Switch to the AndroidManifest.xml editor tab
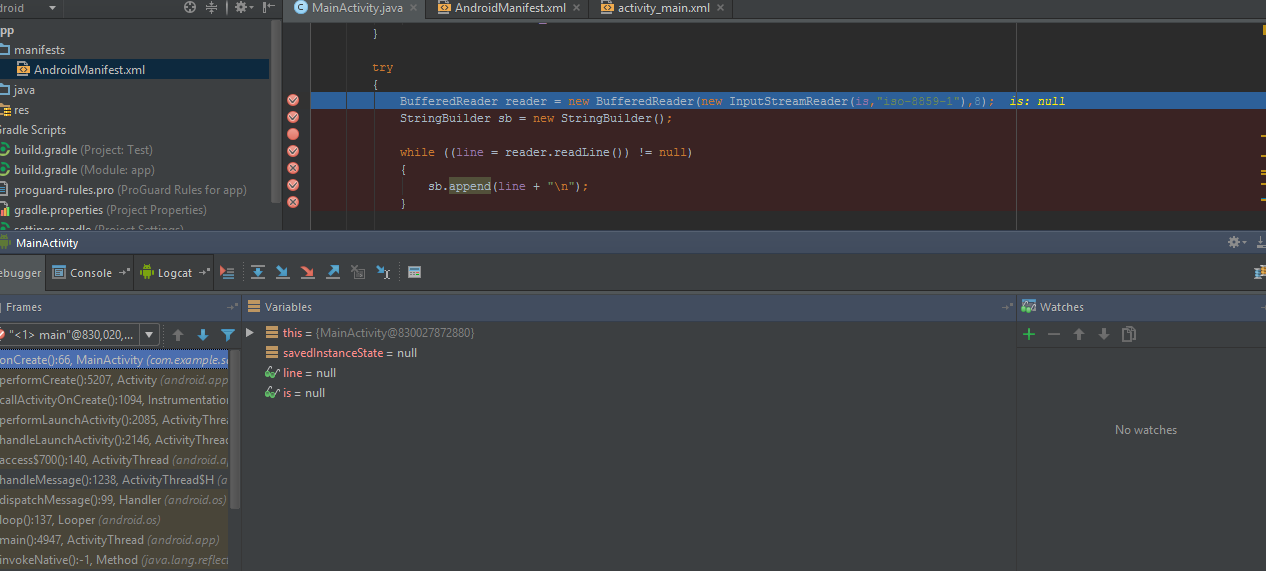This screenshot has height=572, width=1266. click(510, 8)
